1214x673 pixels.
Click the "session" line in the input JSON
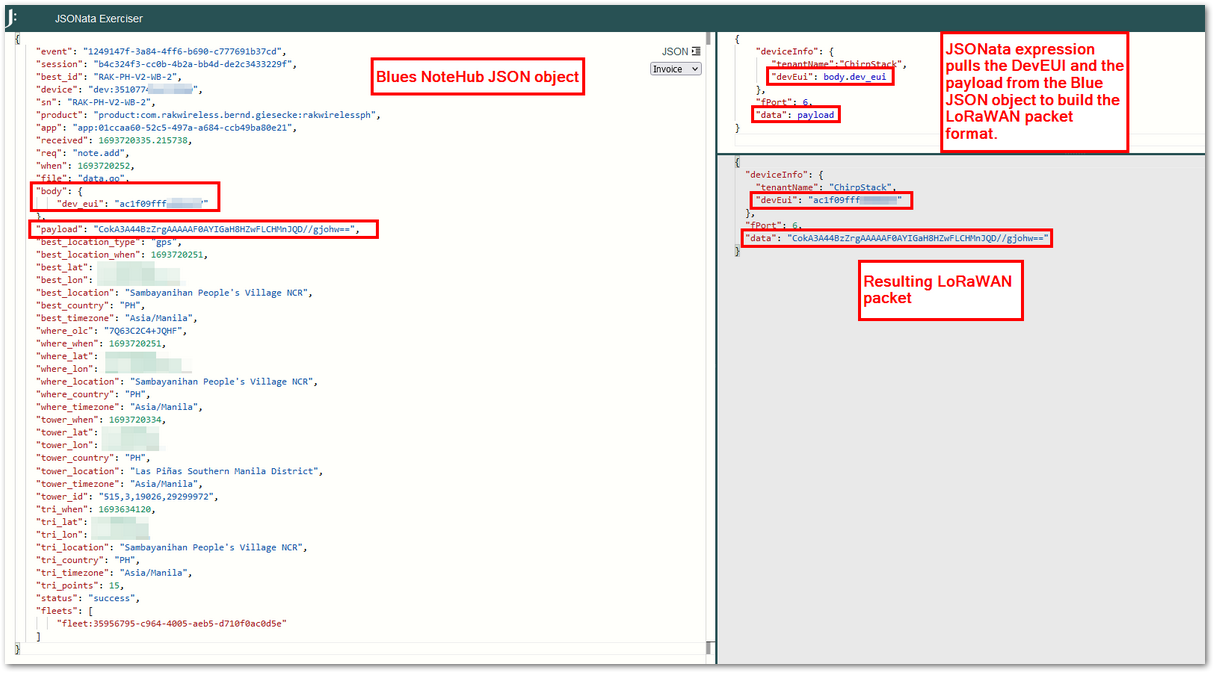(167, 63)
